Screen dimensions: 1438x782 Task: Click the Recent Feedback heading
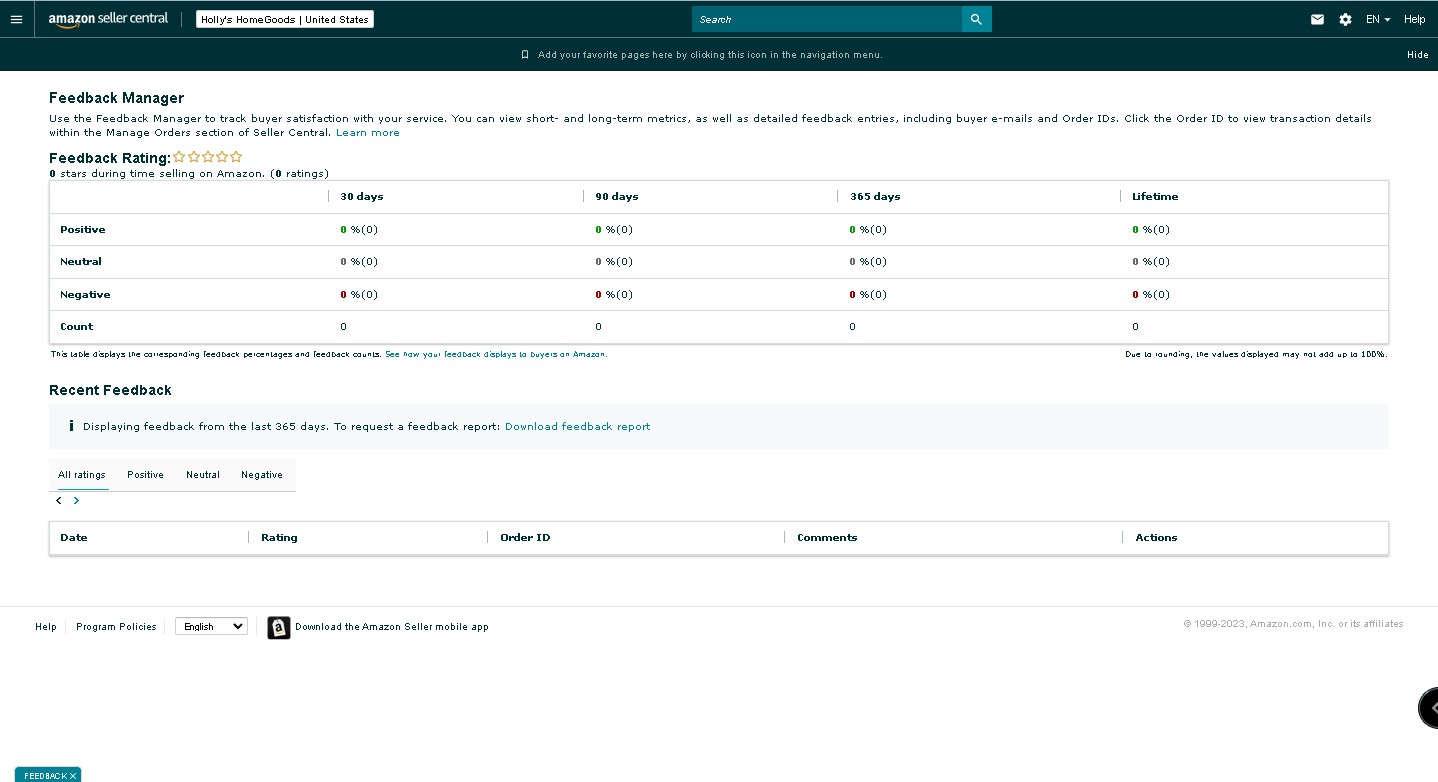click(x=110, y=390)
